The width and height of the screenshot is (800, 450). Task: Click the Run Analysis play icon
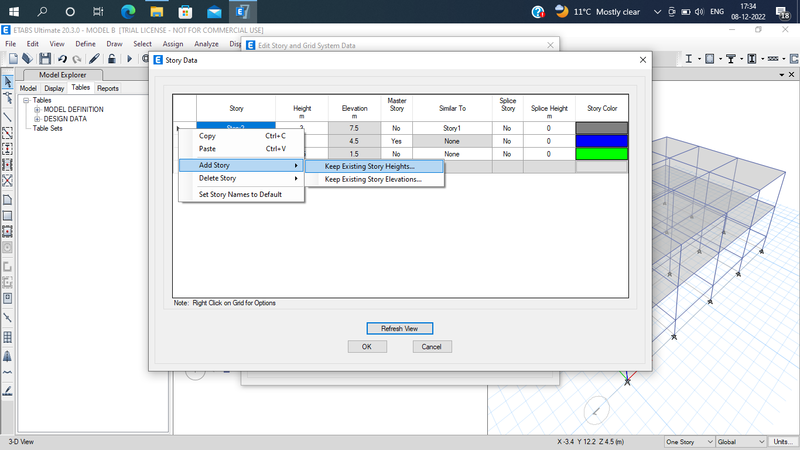pos(130,59)
